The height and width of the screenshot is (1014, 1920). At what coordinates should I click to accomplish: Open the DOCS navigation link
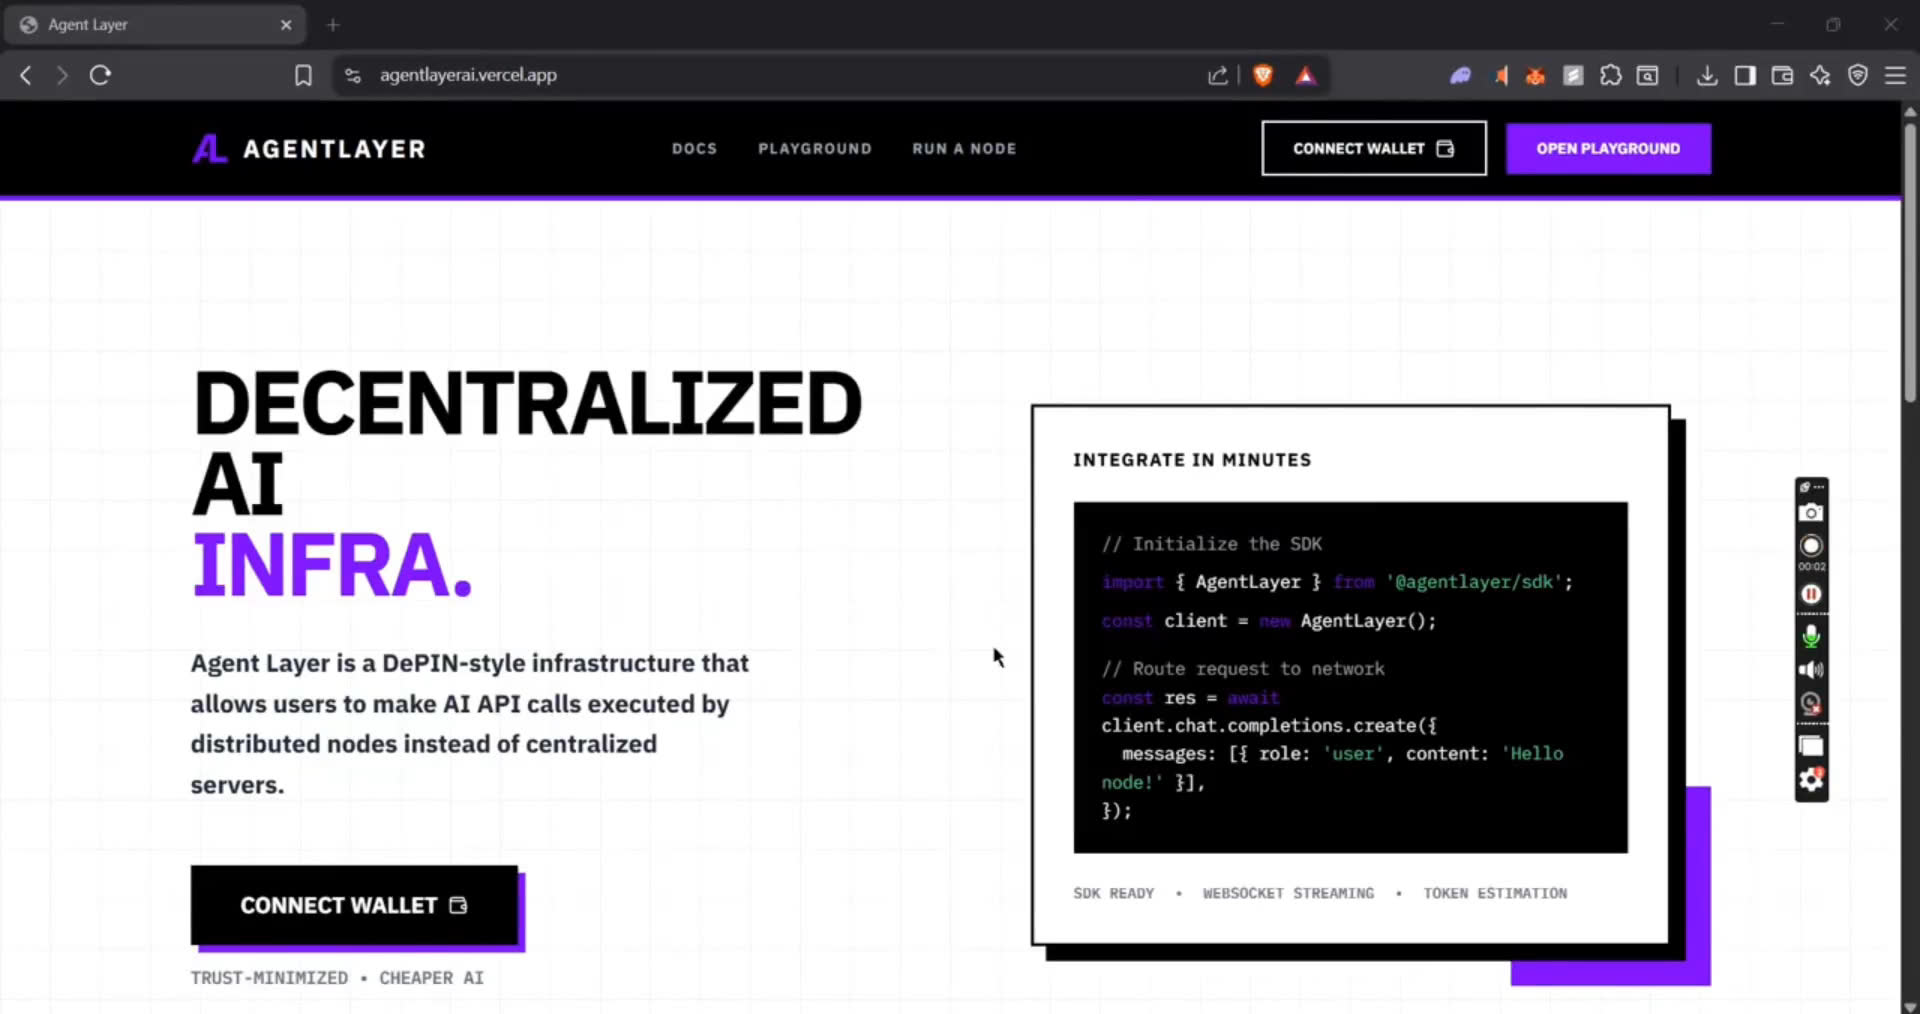[x=694, y=148]
